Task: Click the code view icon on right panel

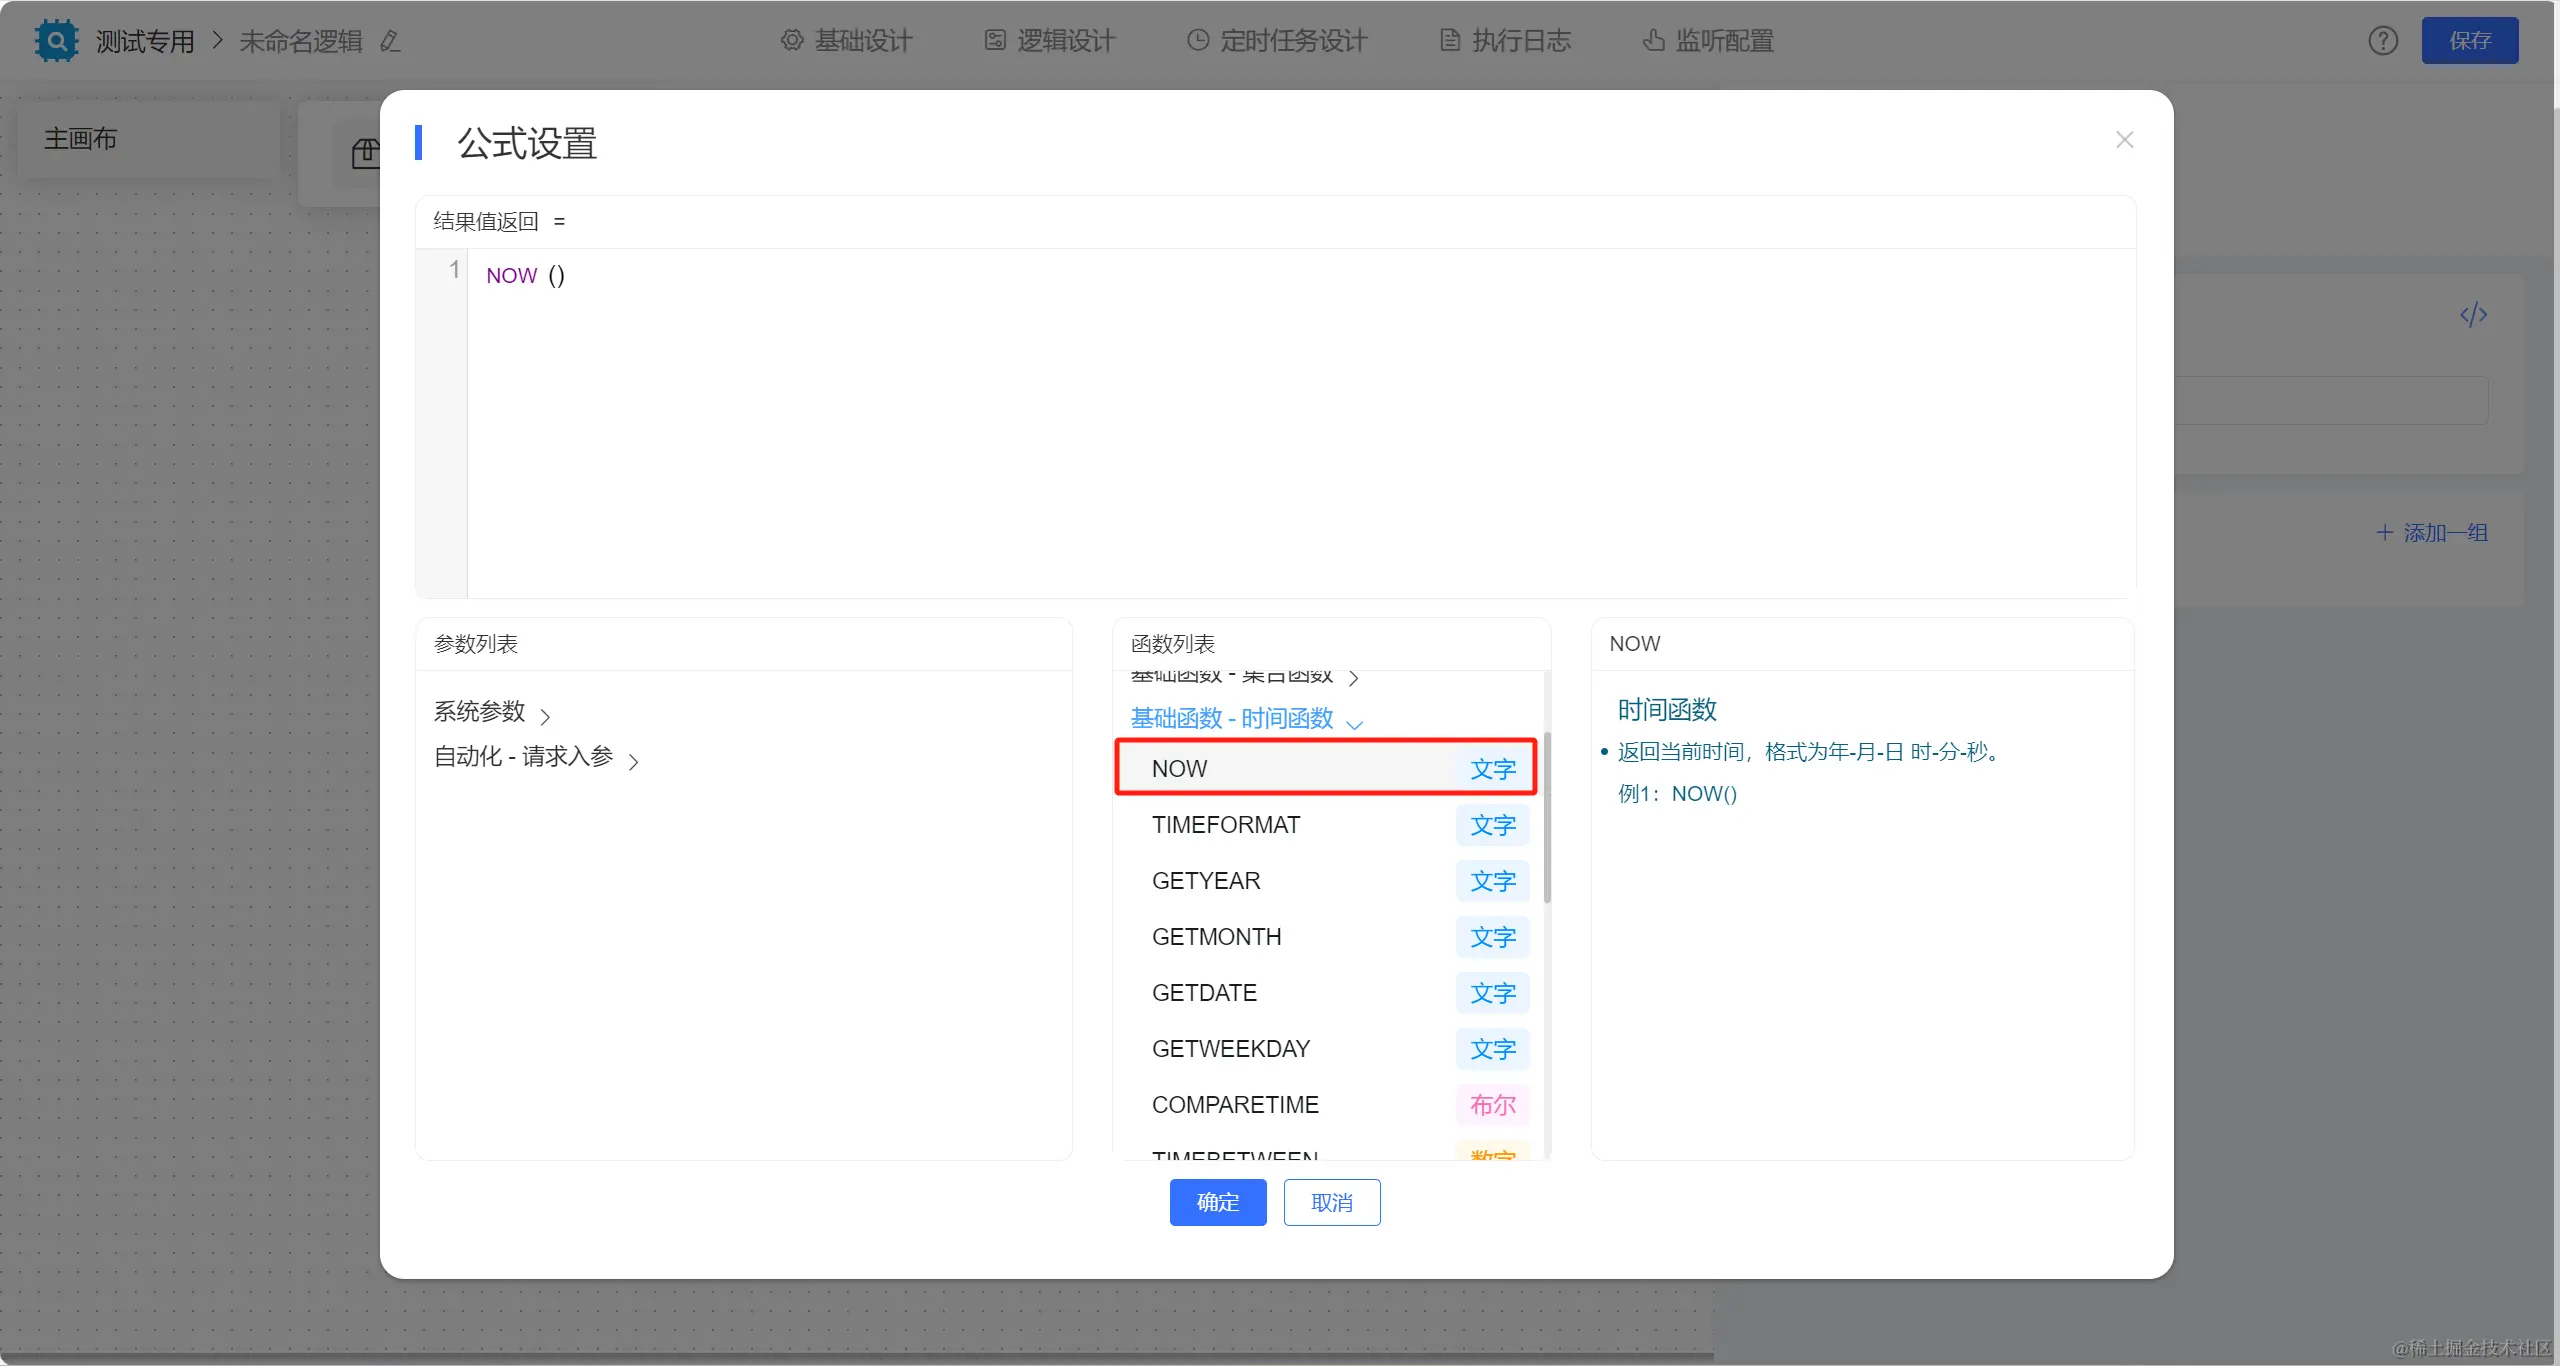Action: 2473,315
